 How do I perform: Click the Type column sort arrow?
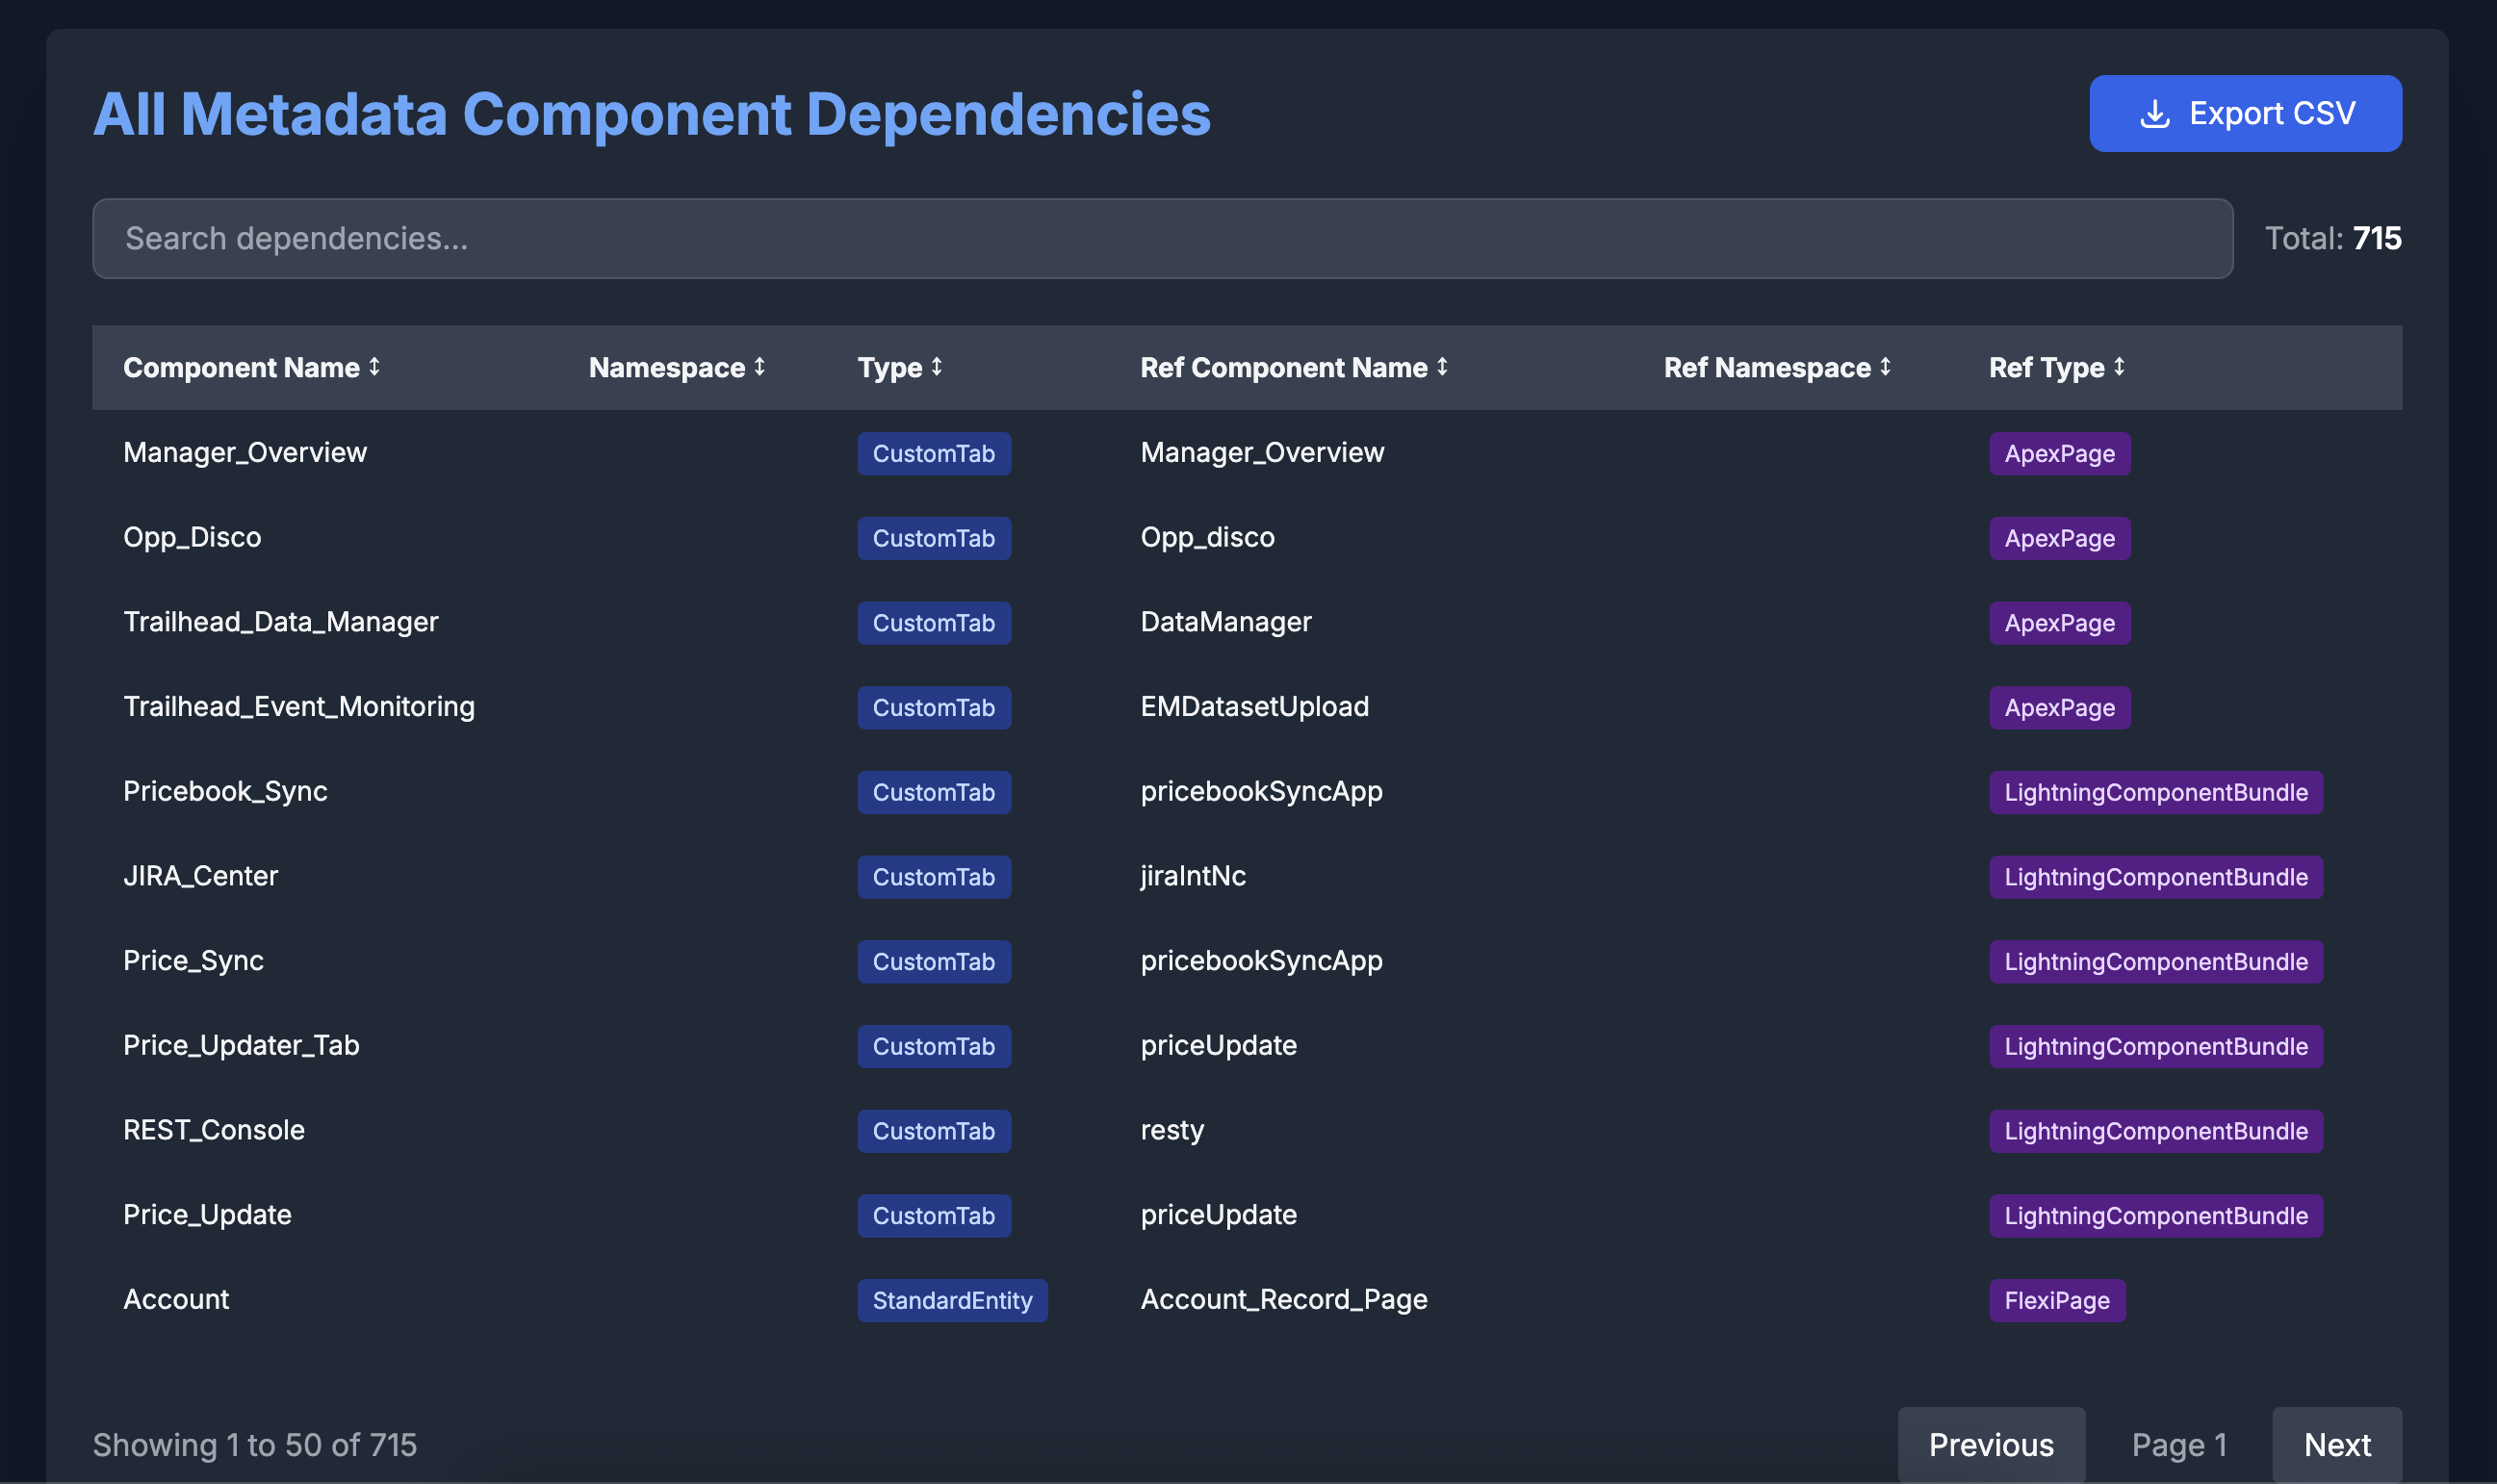[937, 367]
